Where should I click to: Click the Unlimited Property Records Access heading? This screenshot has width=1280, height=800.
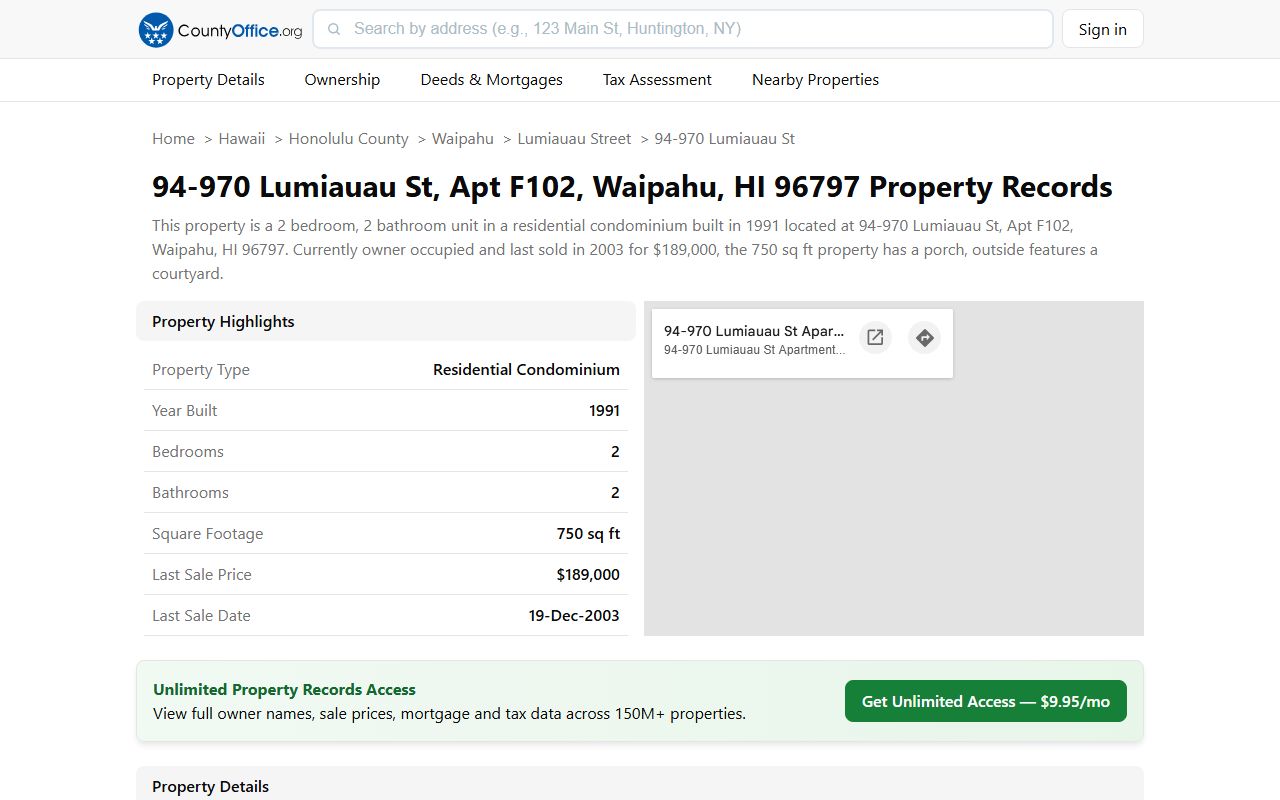[x=284, y=690]
